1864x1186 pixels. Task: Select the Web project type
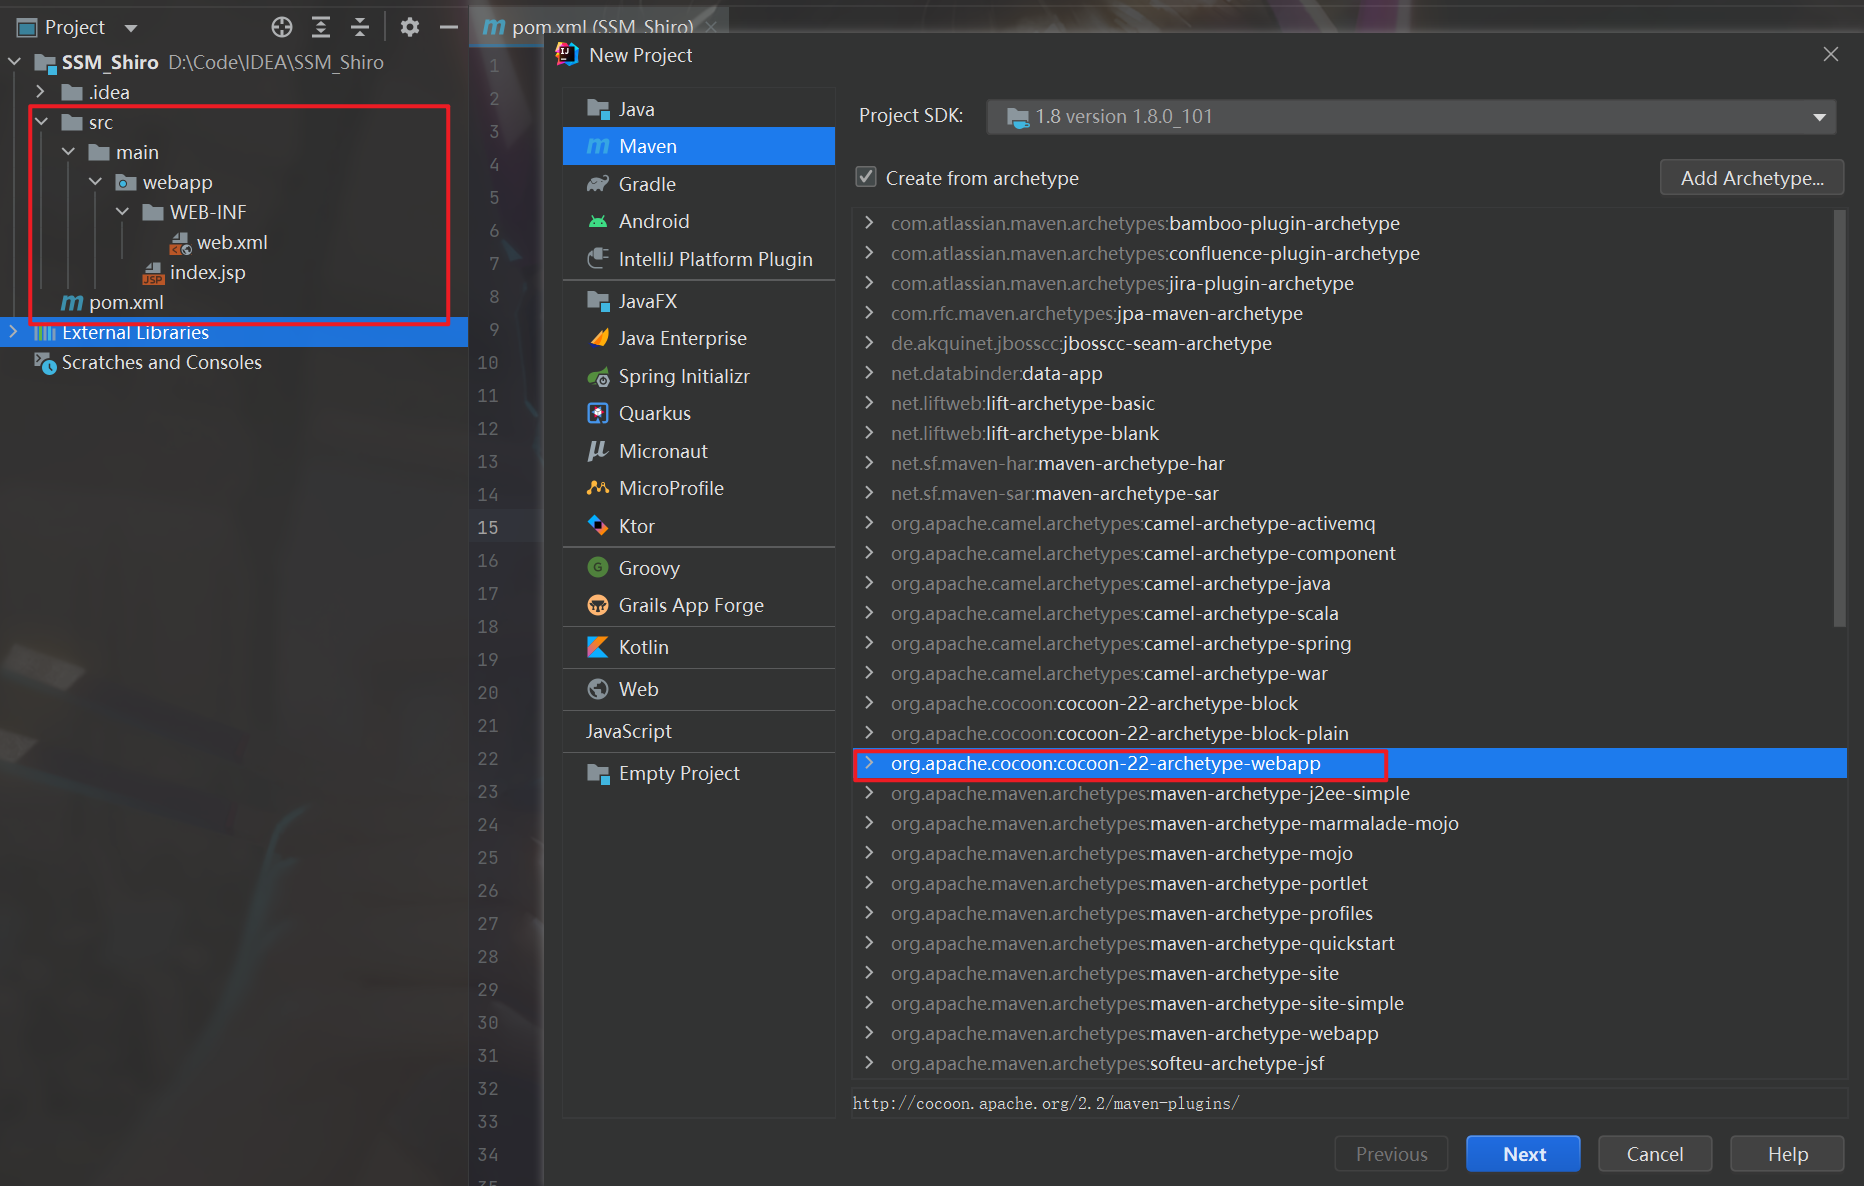coord(699,689)
